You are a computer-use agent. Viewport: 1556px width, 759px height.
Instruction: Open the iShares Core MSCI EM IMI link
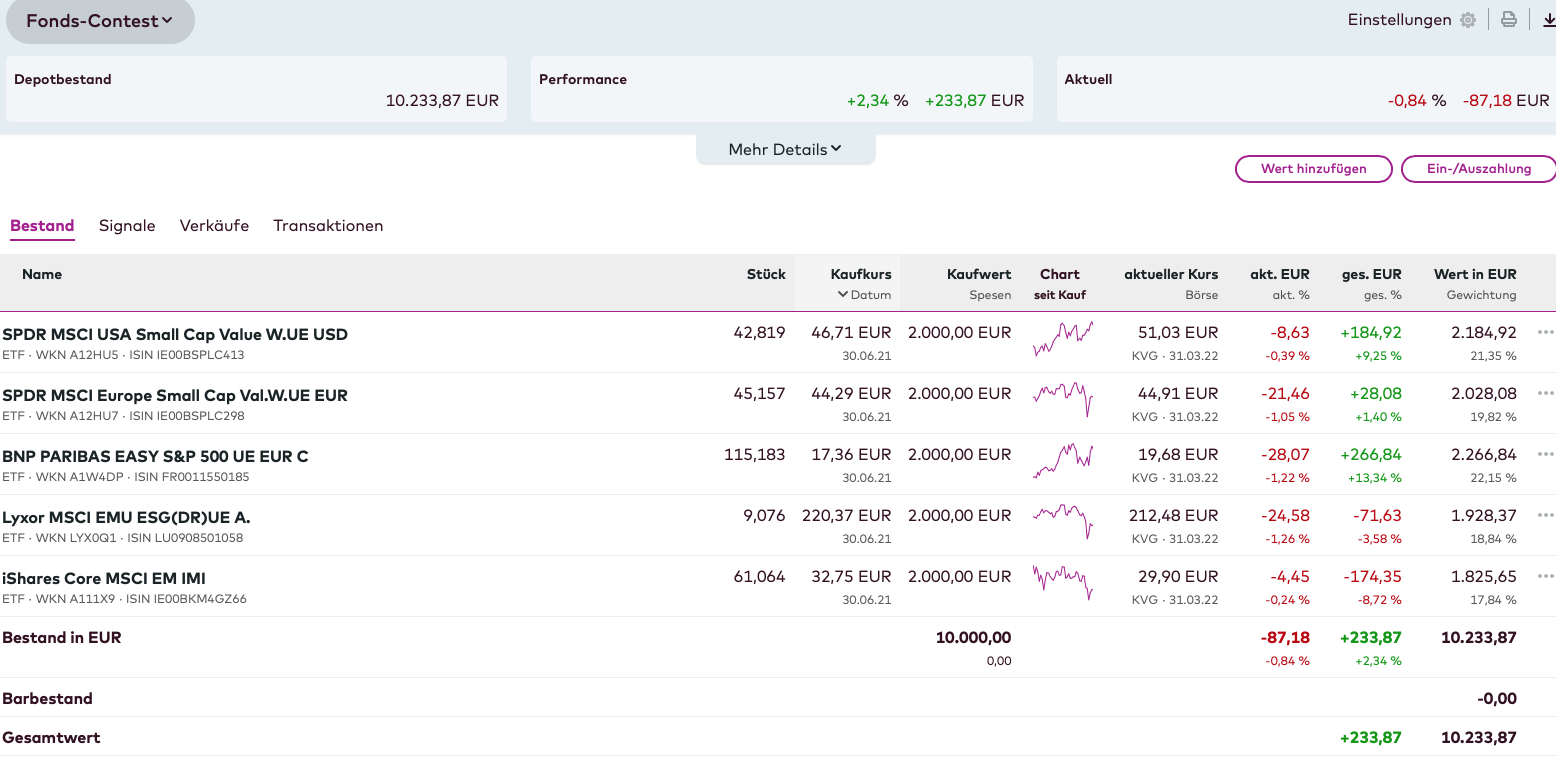click(x=104, y=579)
